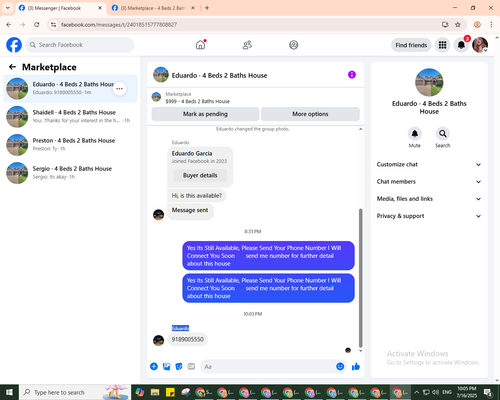Screen dimensions: 500x400
Task: Click the Facebook logo
Action: 14,45
